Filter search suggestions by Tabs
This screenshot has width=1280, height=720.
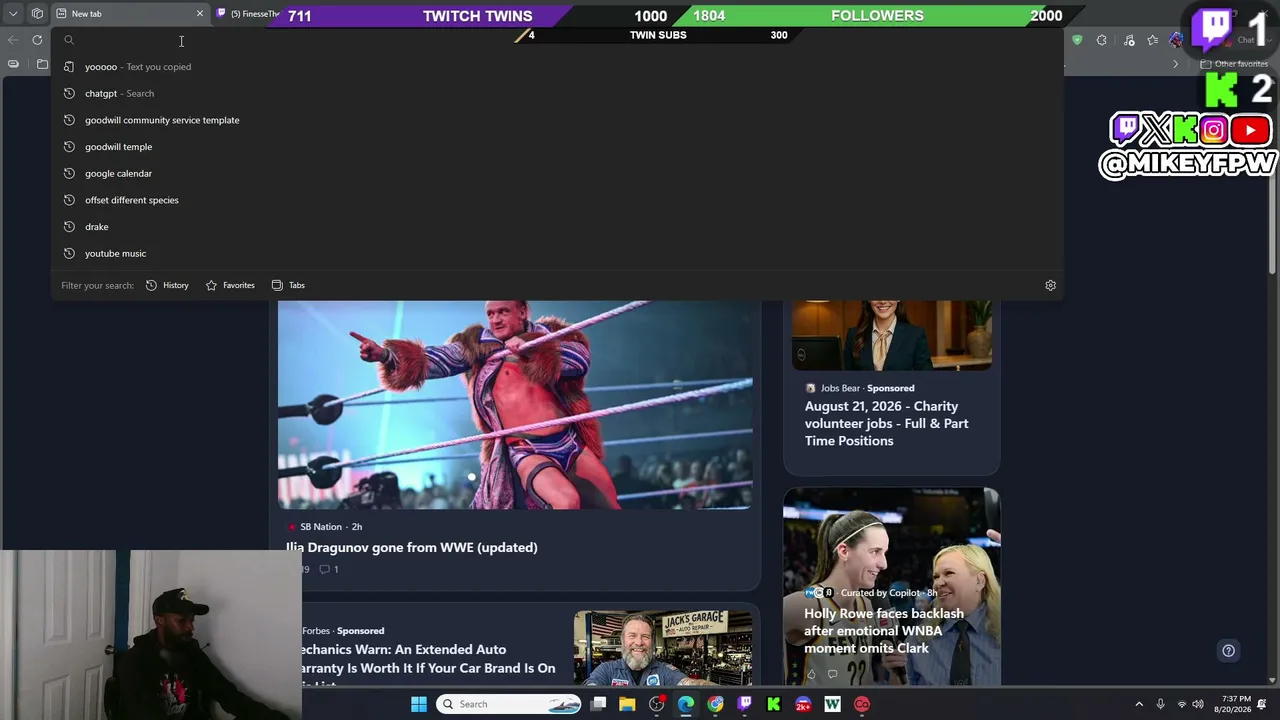[289, 285]
